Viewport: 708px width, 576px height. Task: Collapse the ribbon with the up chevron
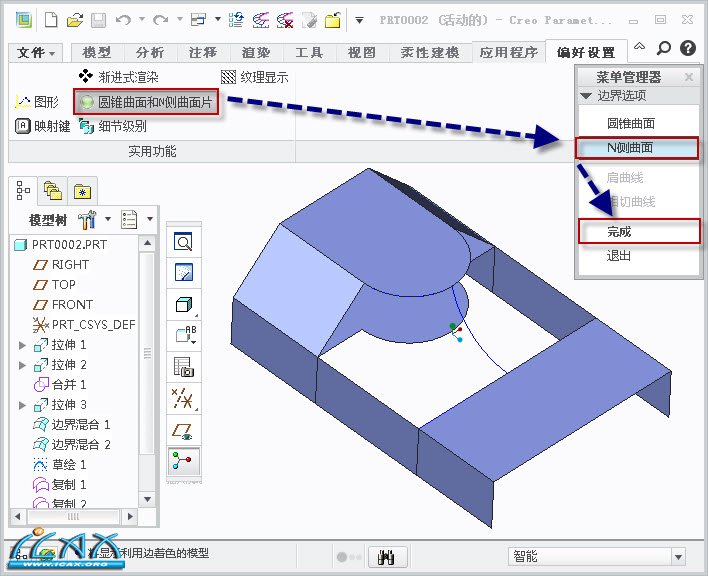[x=639, y=47]
